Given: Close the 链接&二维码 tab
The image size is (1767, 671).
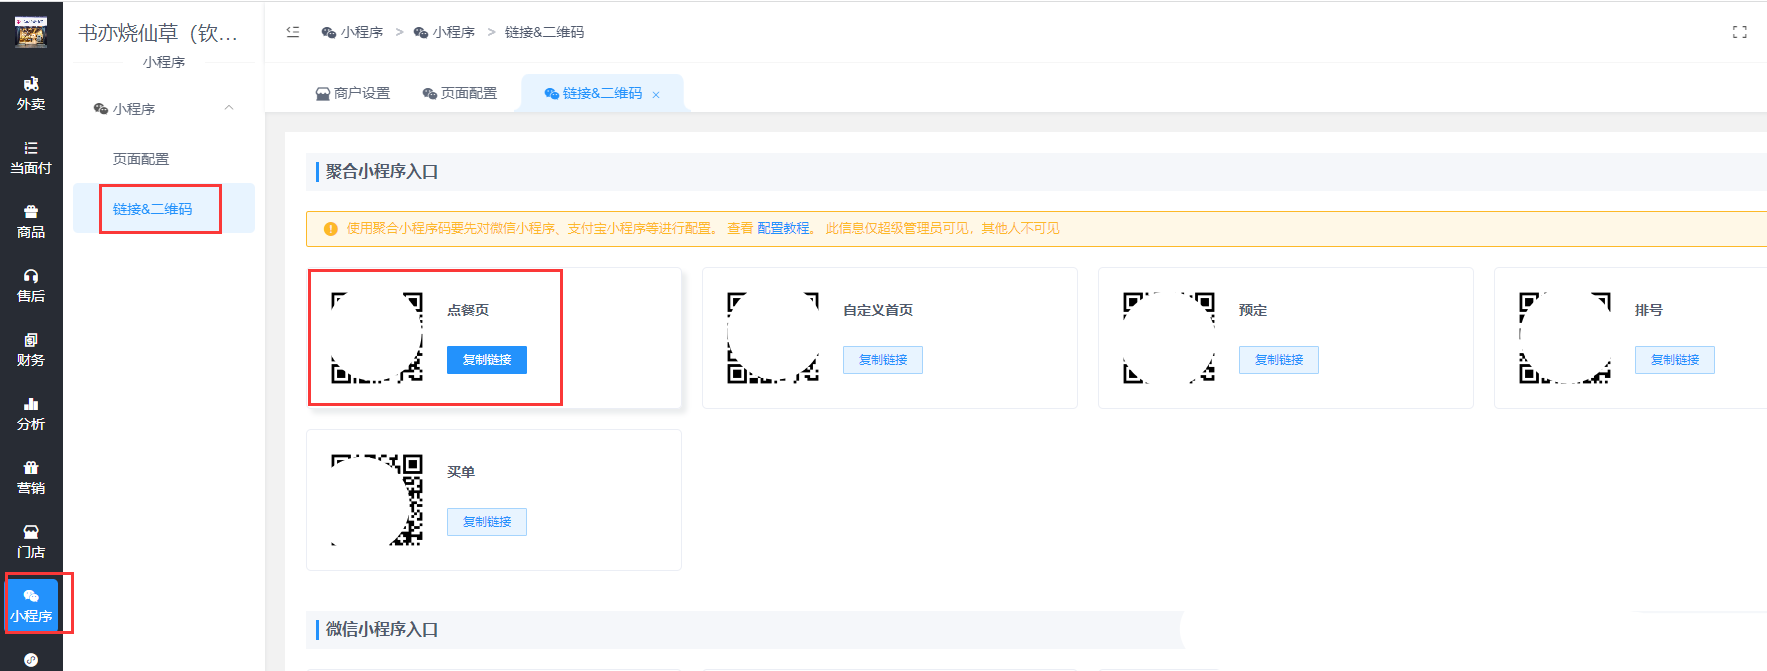Looking at the screenshot, I should [x=656, y=95].
